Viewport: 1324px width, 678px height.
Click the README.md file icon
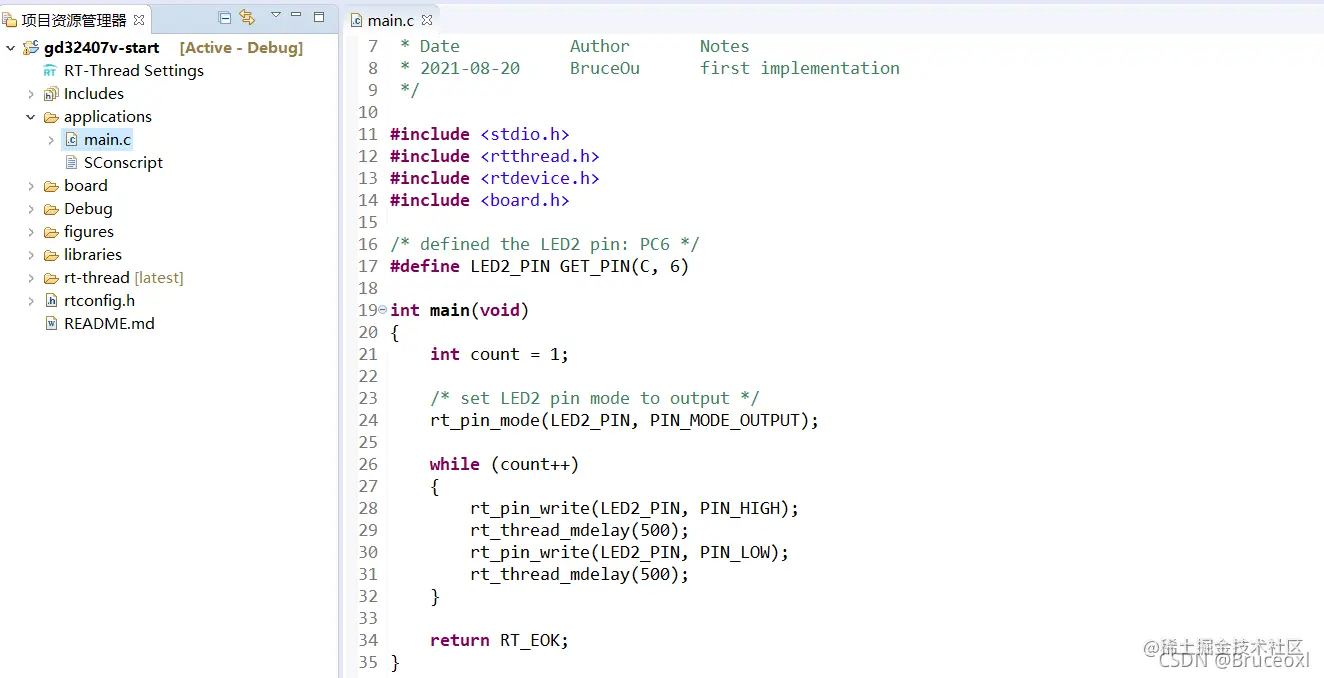click(51, 324)
